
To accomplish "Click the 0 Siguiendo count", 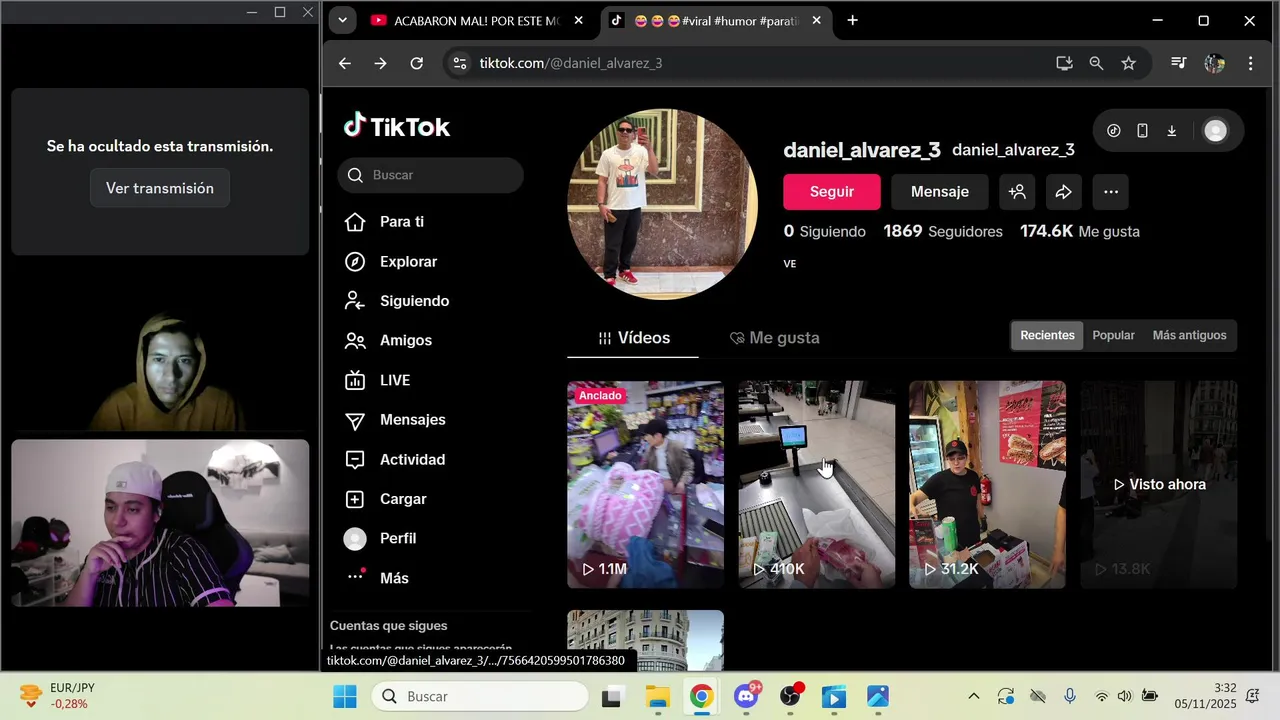I will 825,231.
